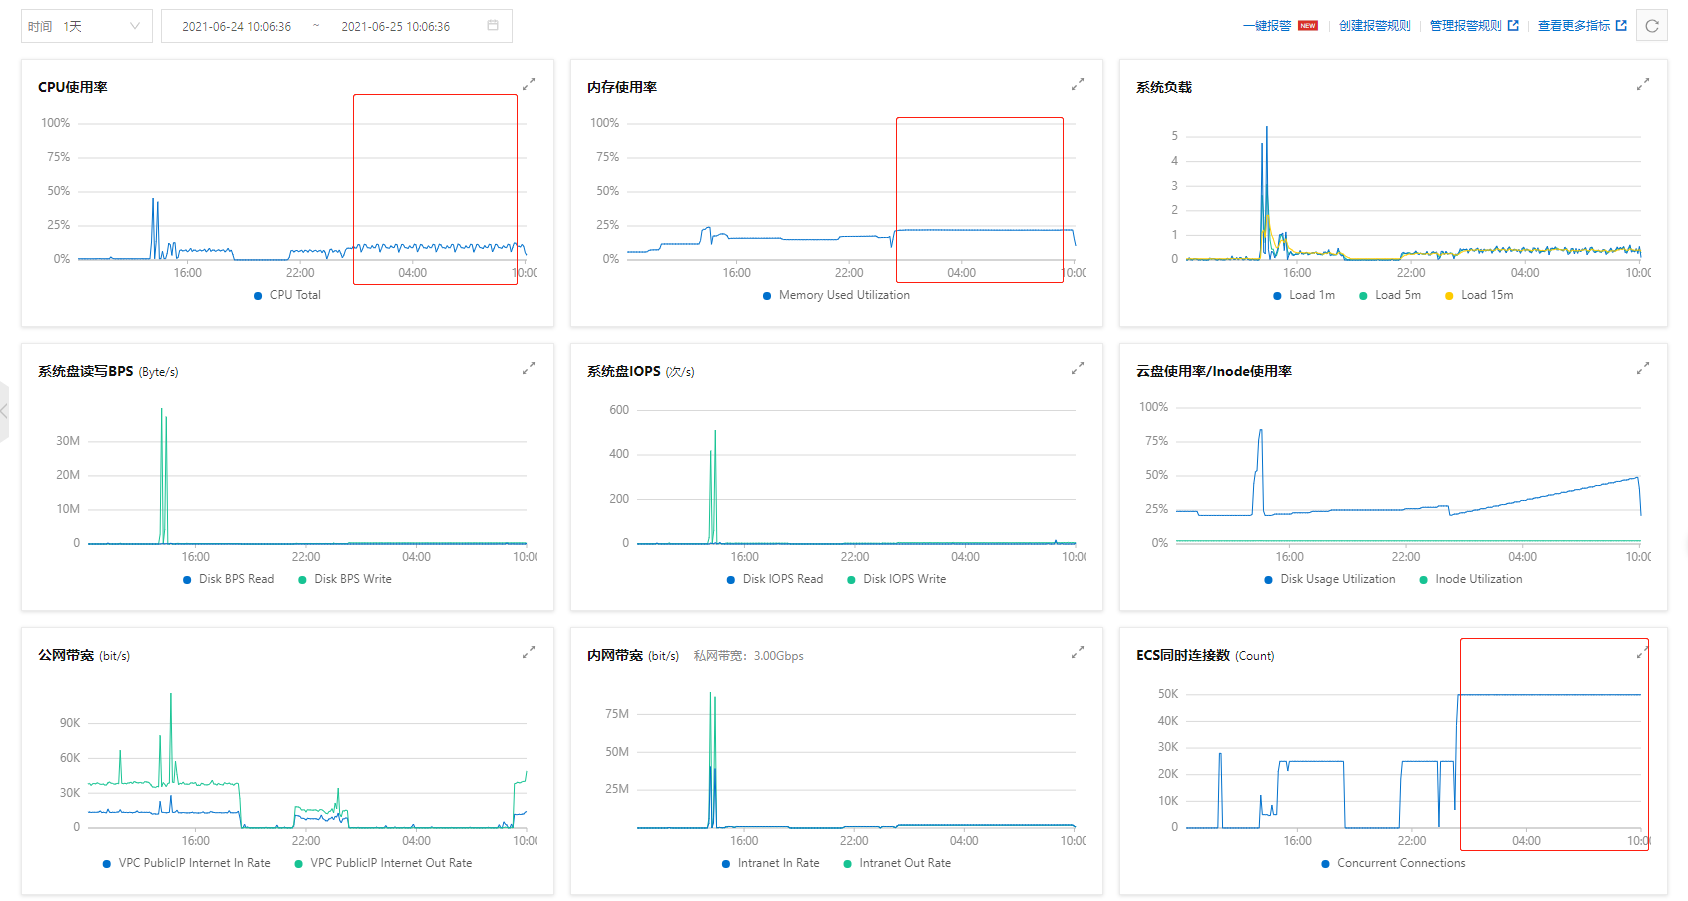
Task: Expand the 公网带宽 chart to fullscreen
Action: coord(529,653)
